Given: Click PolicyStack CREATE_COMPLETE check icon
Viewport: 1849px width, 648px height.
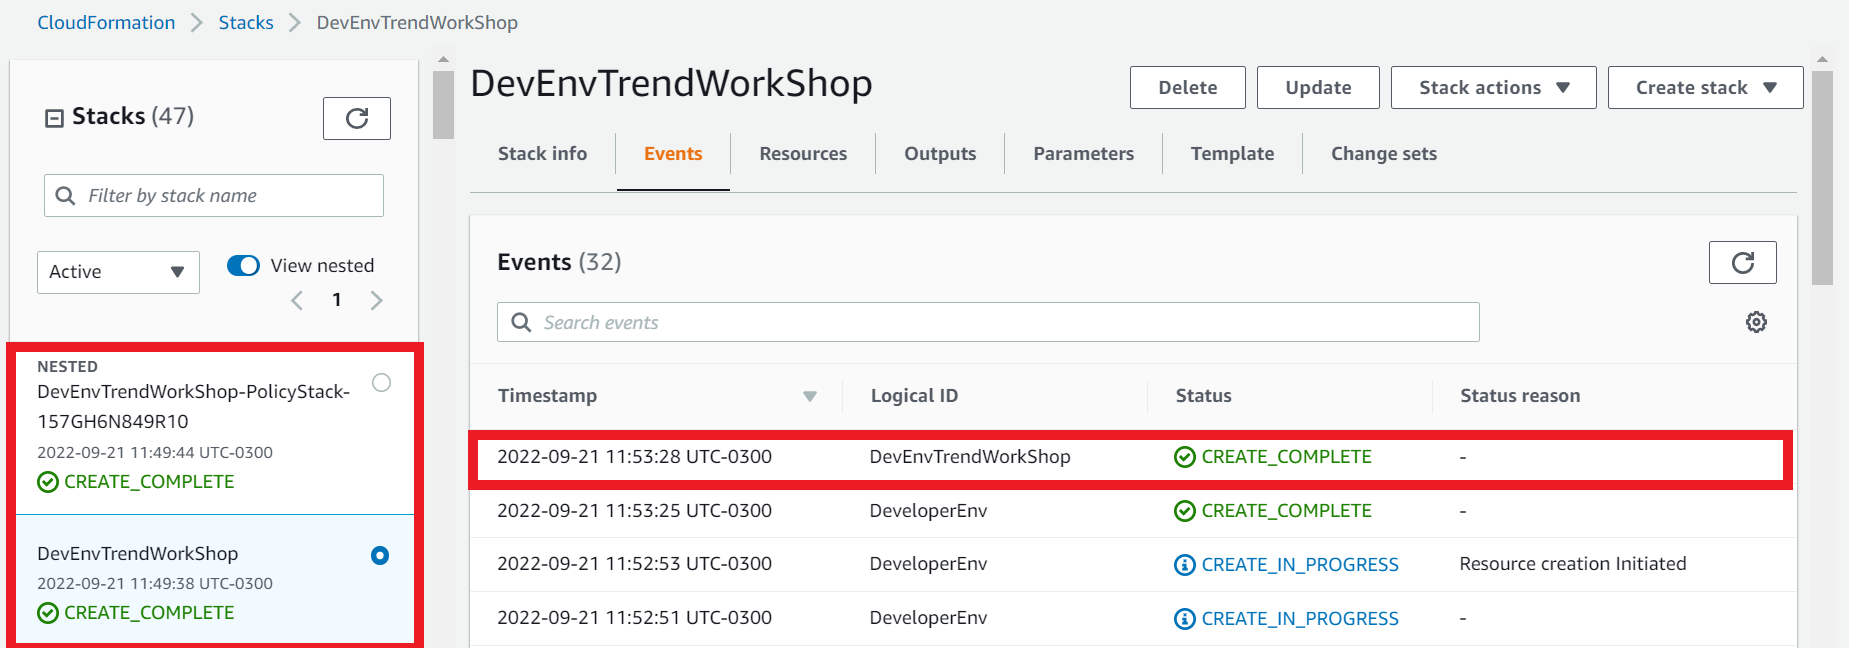Looking at the screenshot, I should pyautogui.click(x=48, y=482).
